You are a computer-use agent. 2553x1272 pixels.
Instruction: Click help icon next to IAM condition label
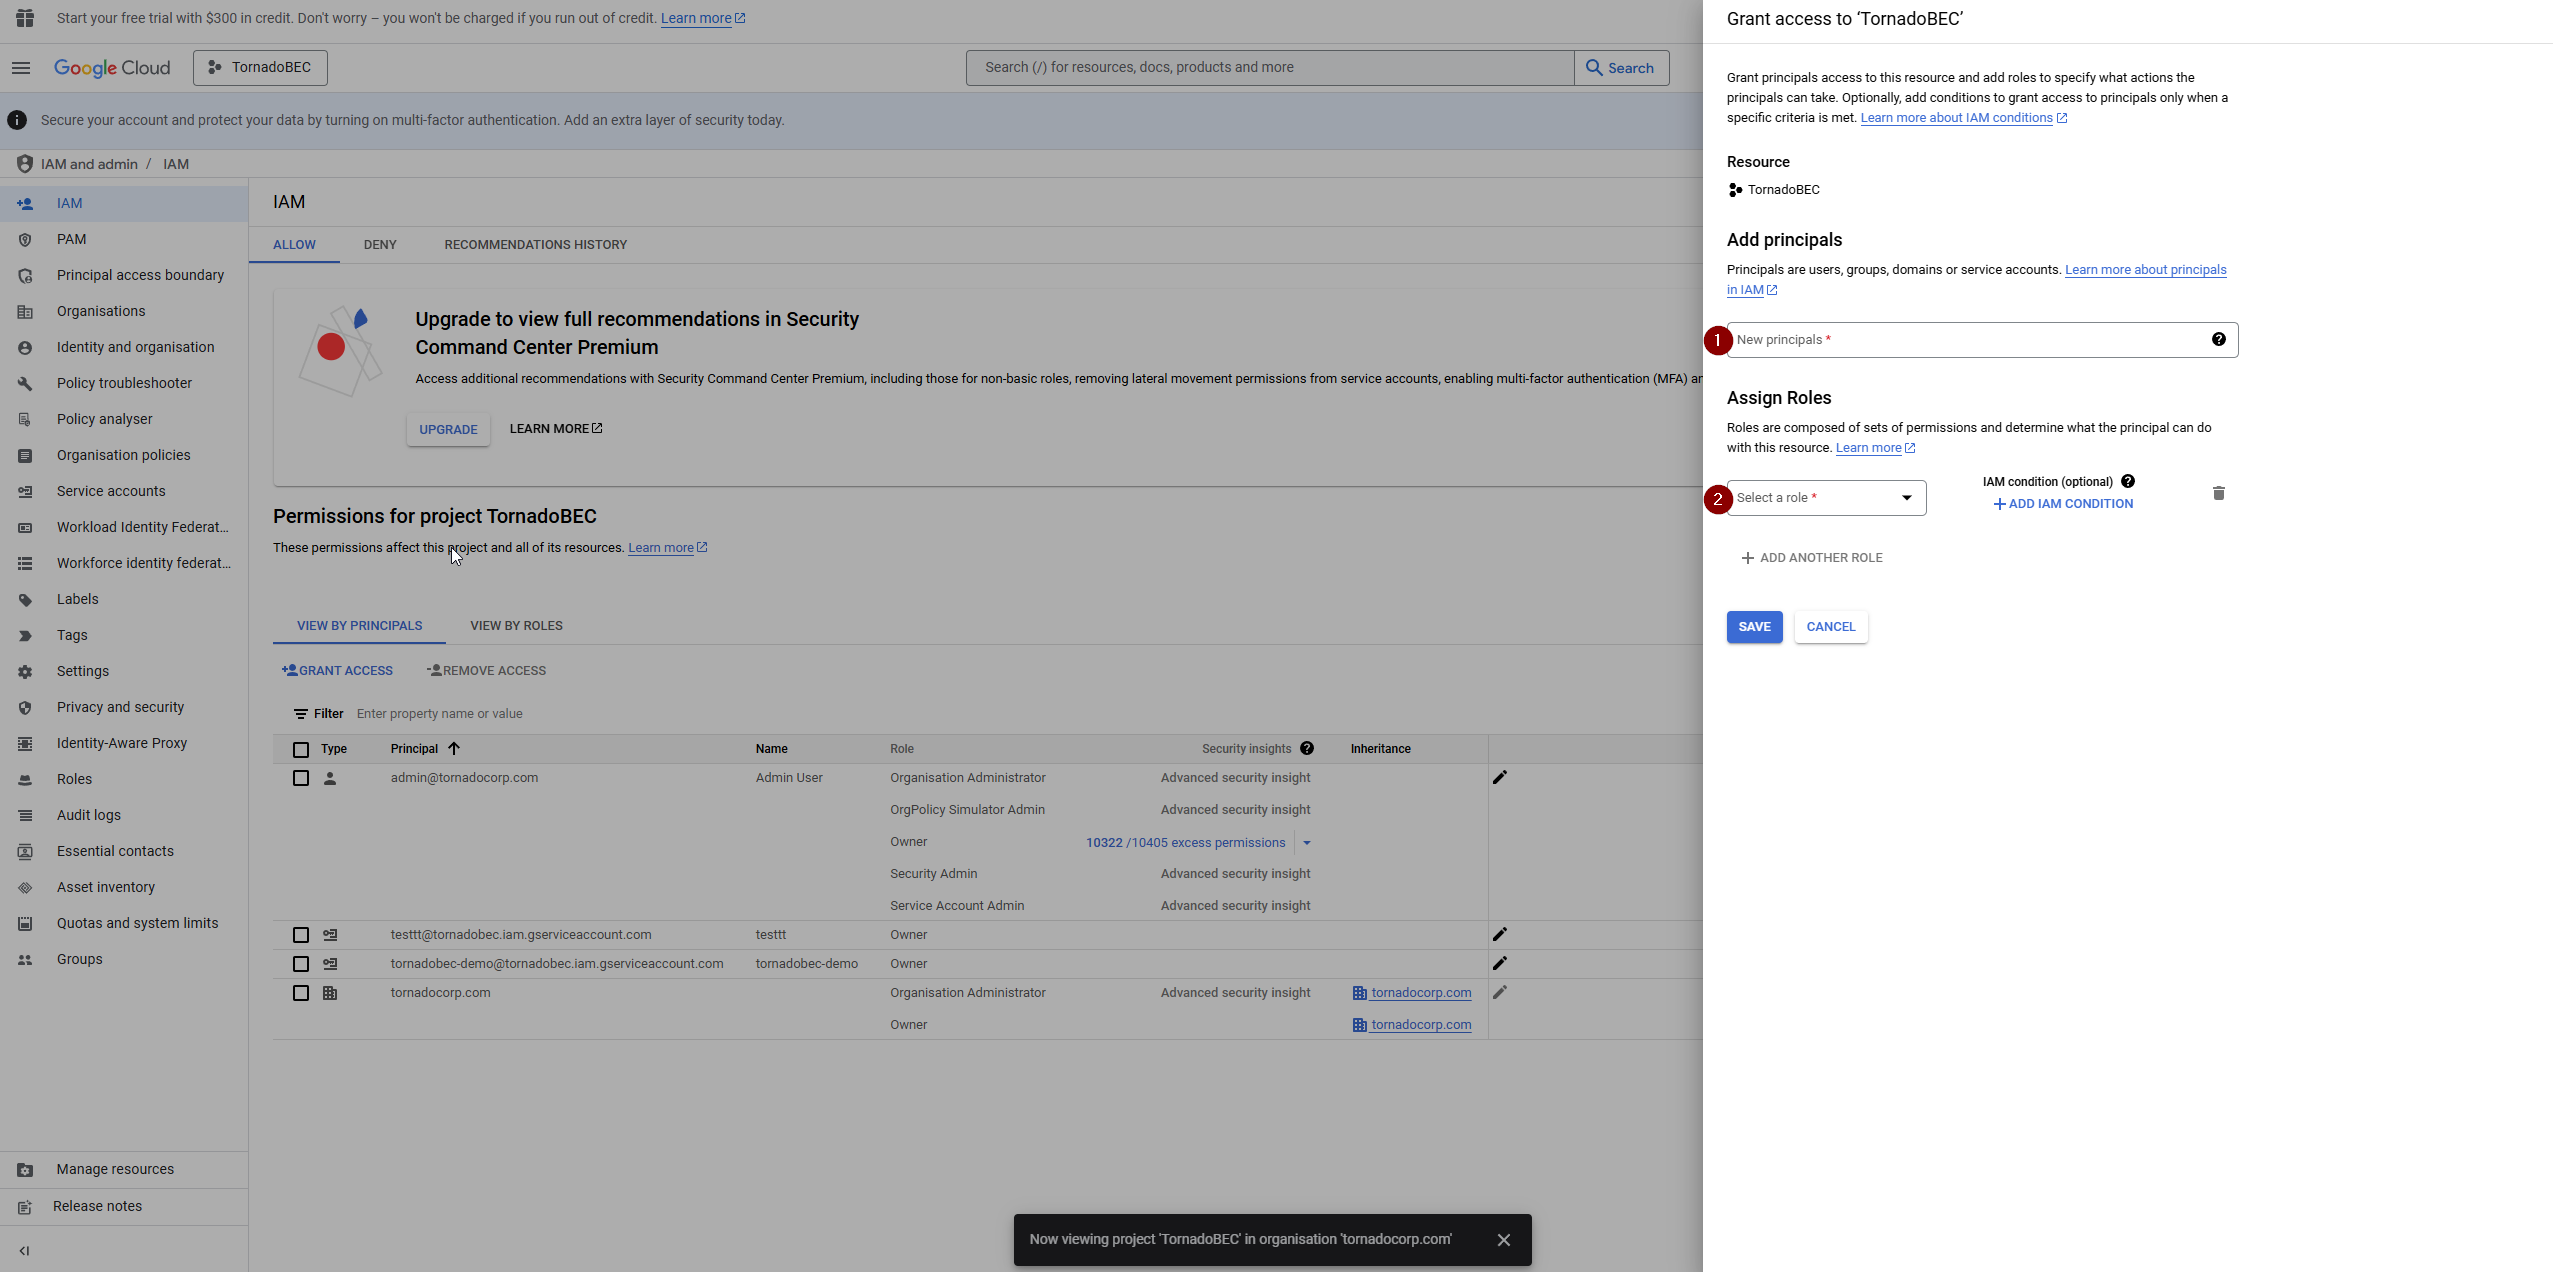click(2127, 481)
